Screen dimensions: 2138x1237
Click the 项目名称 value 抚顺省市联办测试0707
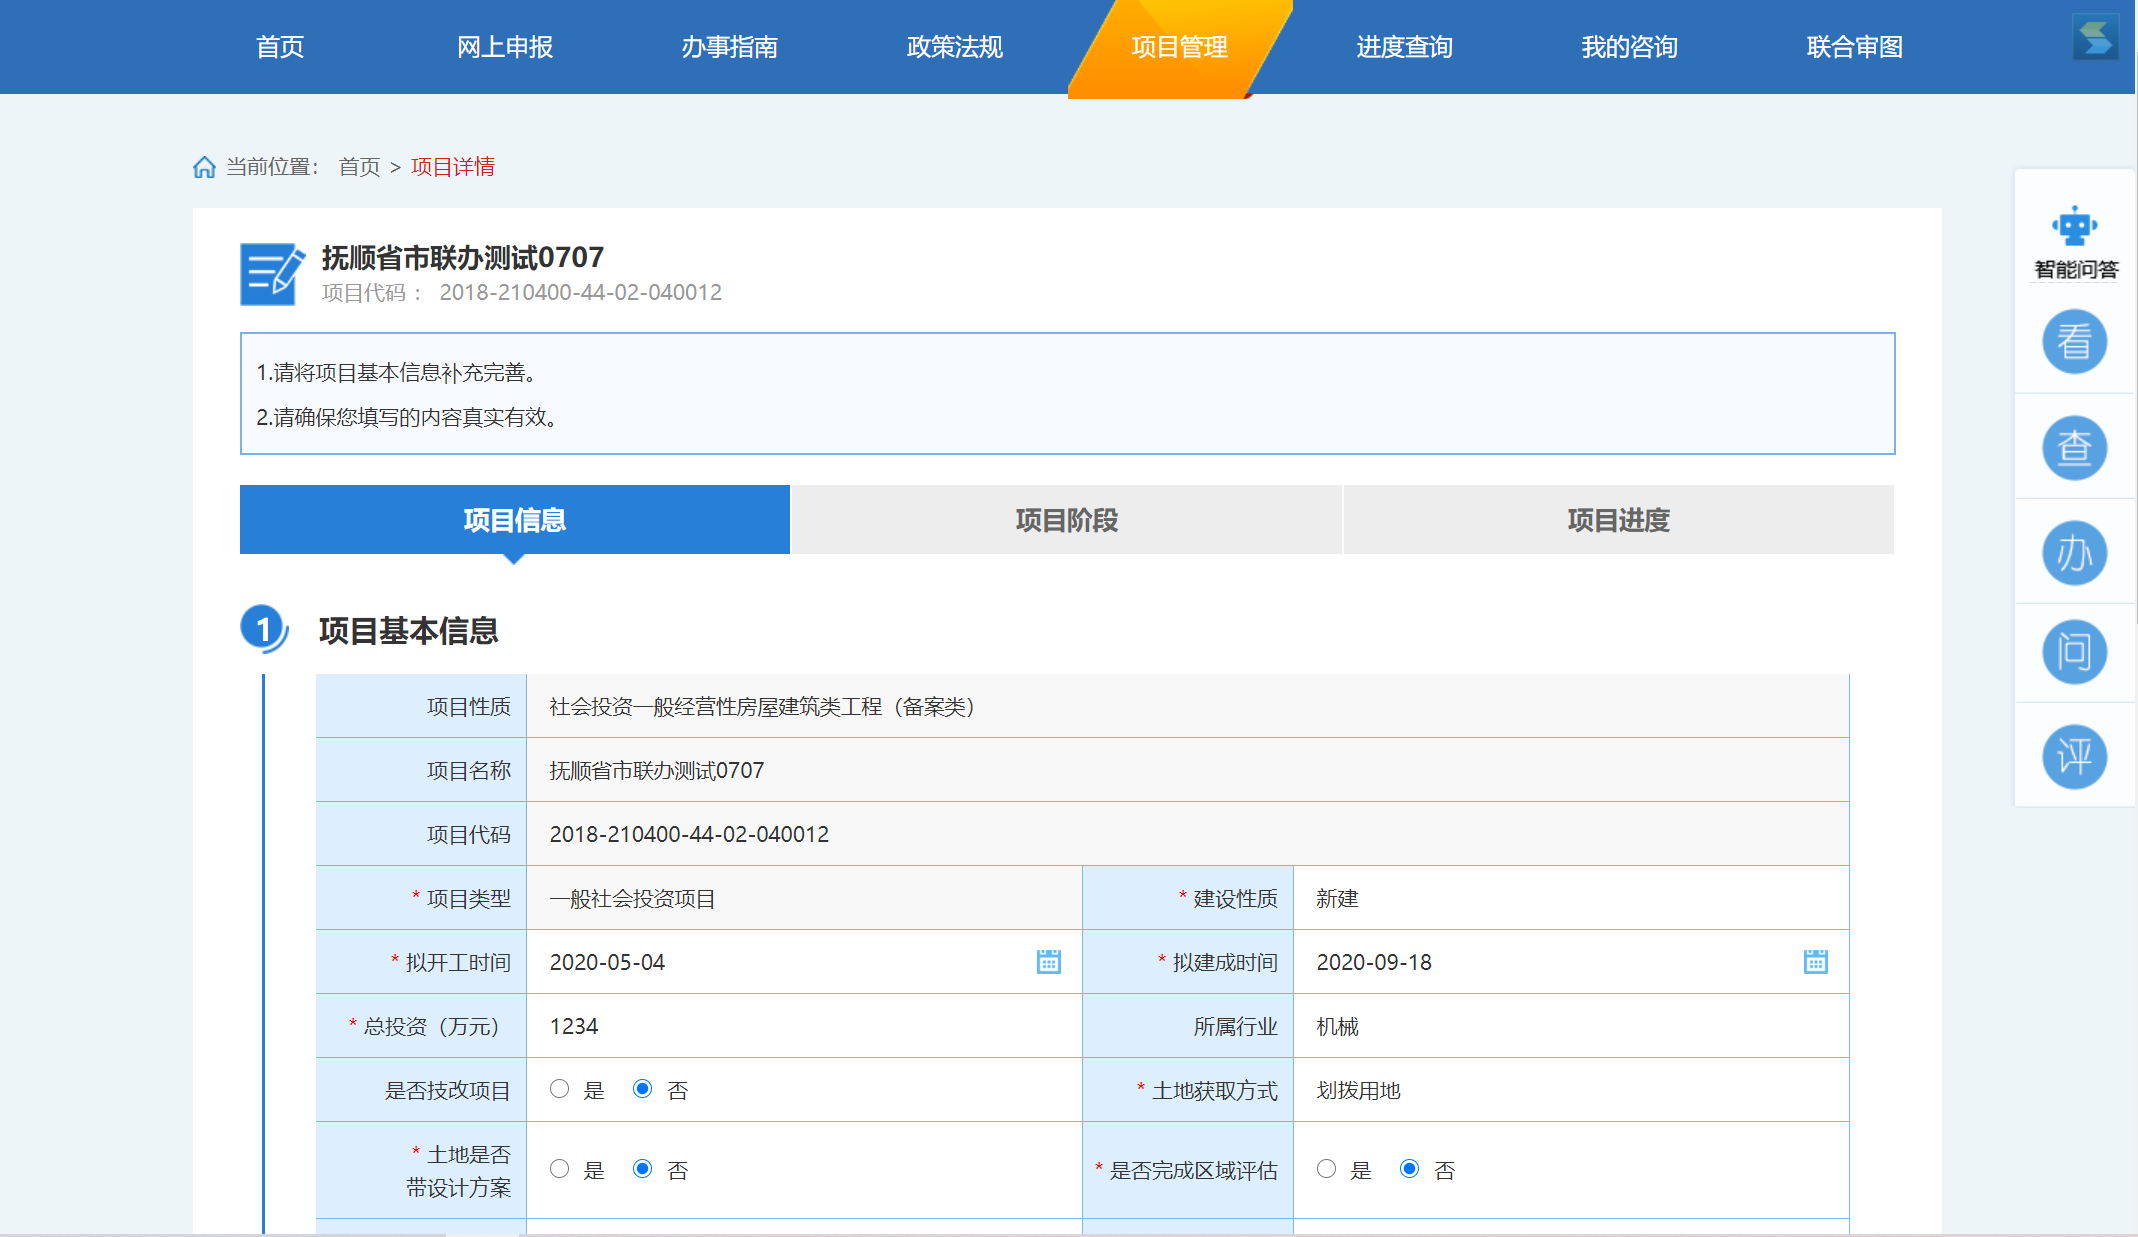tap(656, 771)
